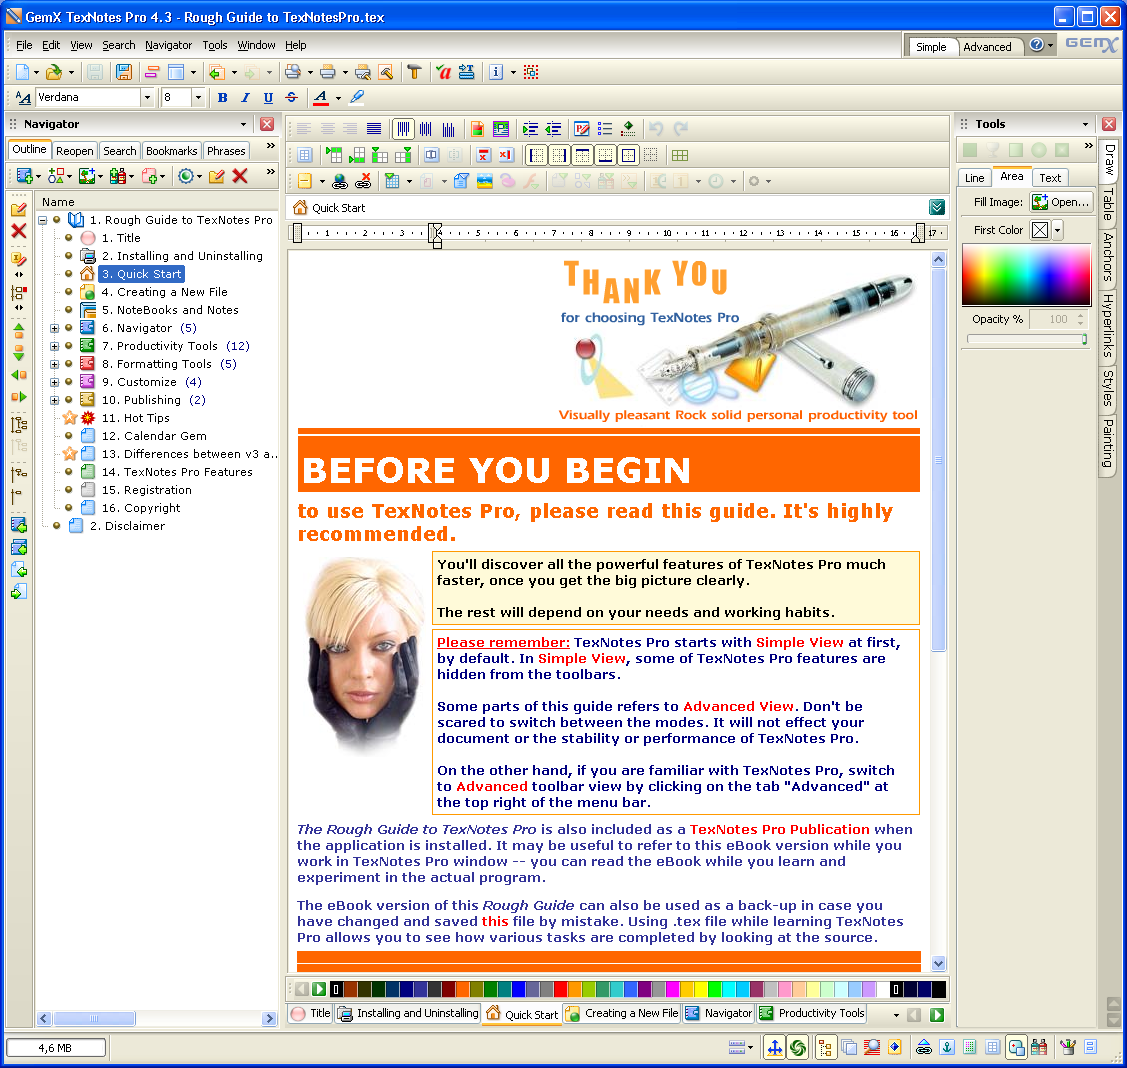Click the insert hyperlink globe icon

[x=339, y=181]
